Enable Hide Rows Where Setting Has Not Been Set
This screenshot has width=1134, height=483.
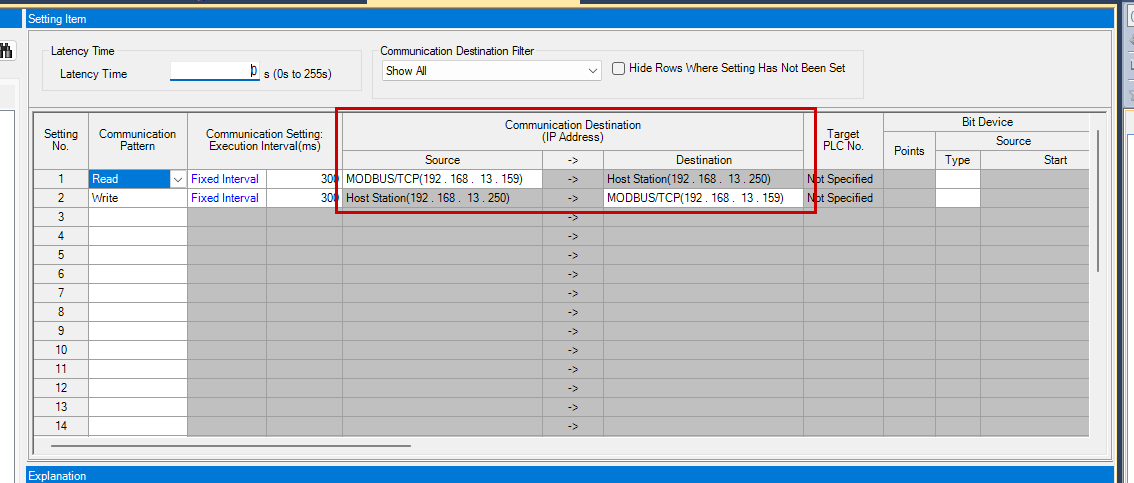pos(618,69)
